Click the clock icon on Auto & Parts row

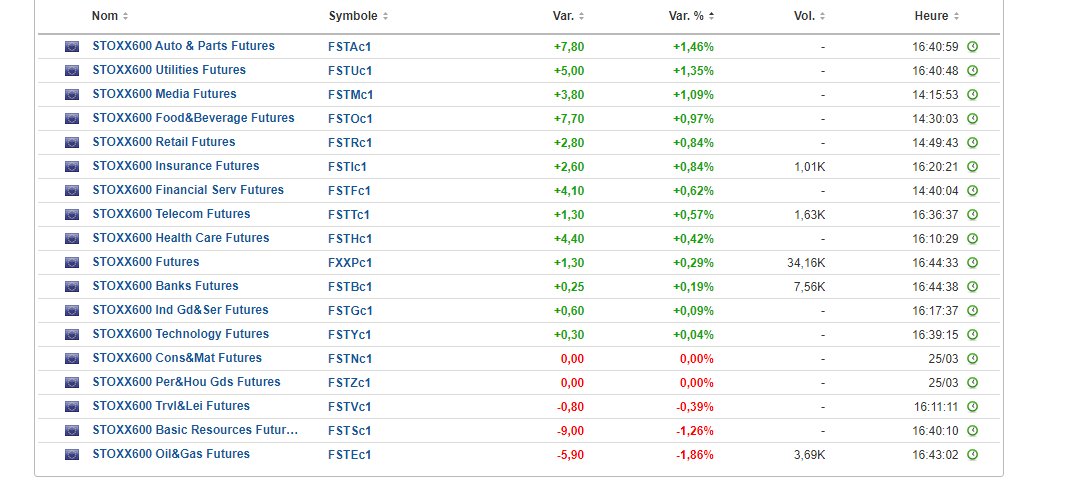(x=972, y=47)
